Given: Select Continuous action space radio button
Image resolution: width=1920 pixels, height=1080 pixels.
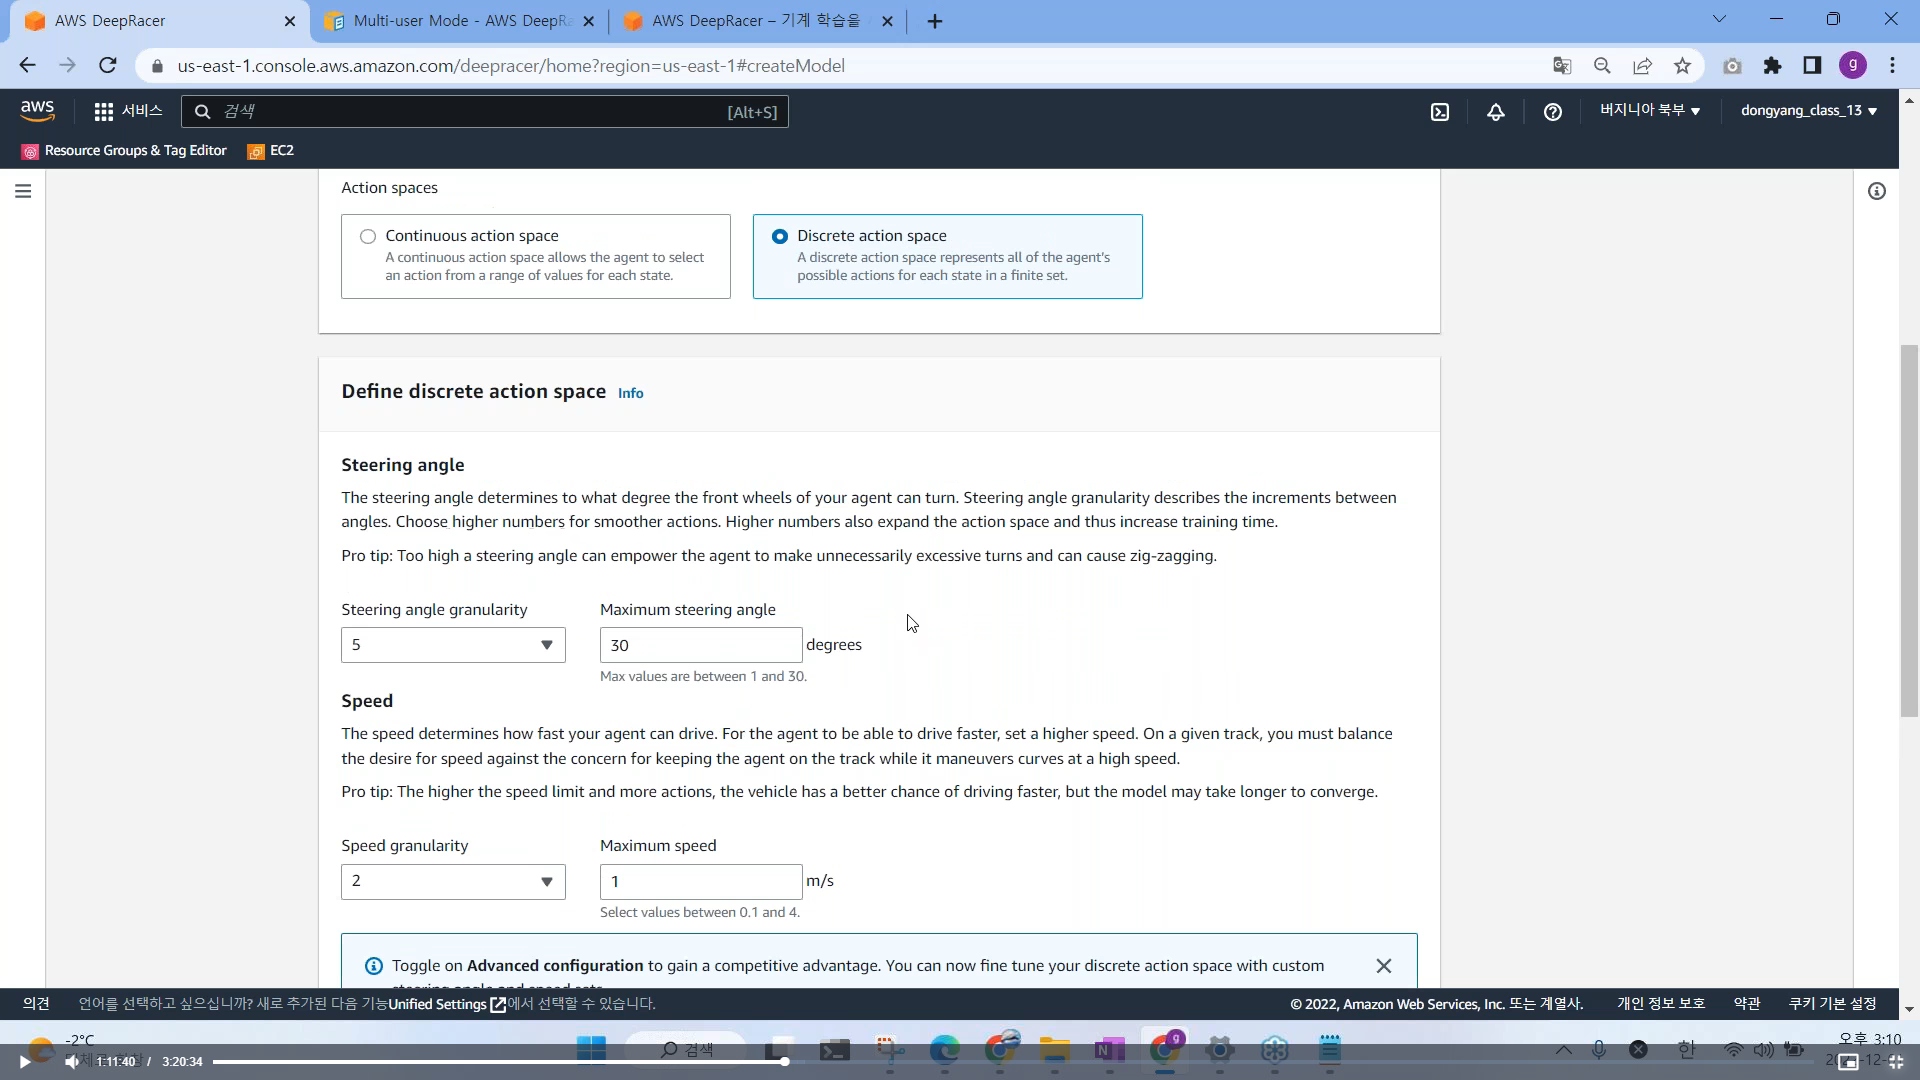Looking at the screenshot, I should click(368, 237).
